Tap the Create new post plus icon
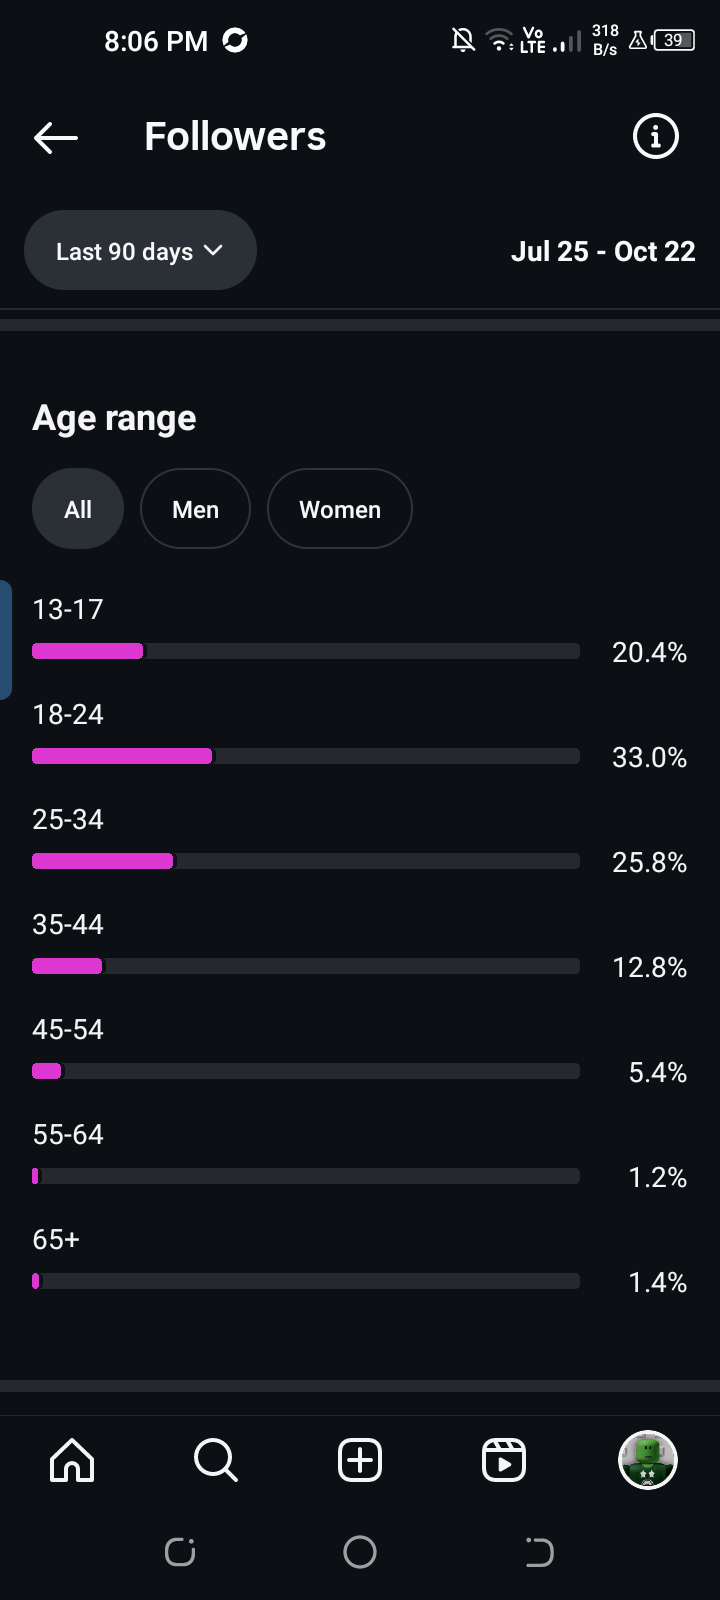Image resolution: width=720 pixels, height=1600 pixels. coord(360,1460)
